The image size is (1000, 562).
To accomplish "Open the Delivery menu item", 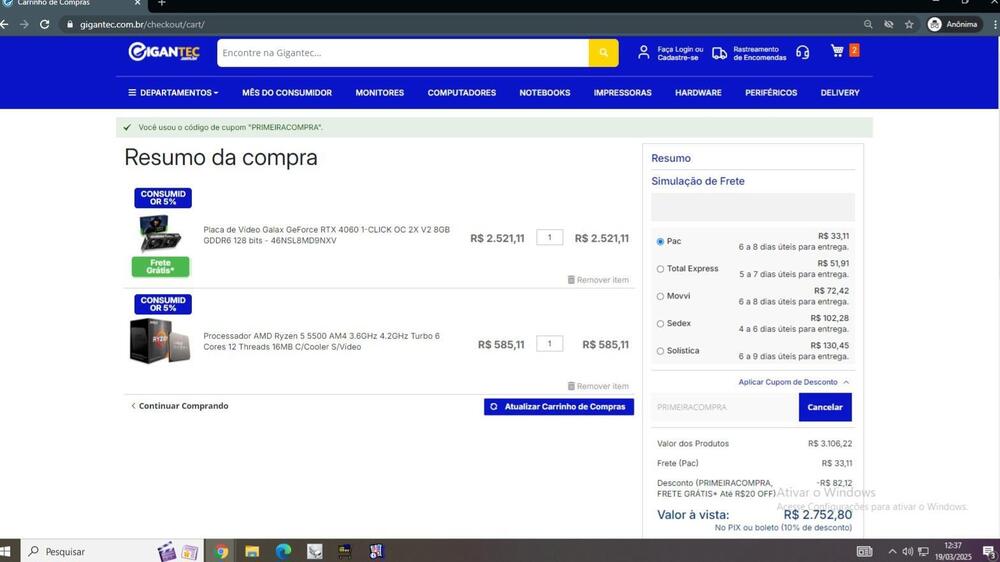I will pyautogui.click(x=840, y=92).
